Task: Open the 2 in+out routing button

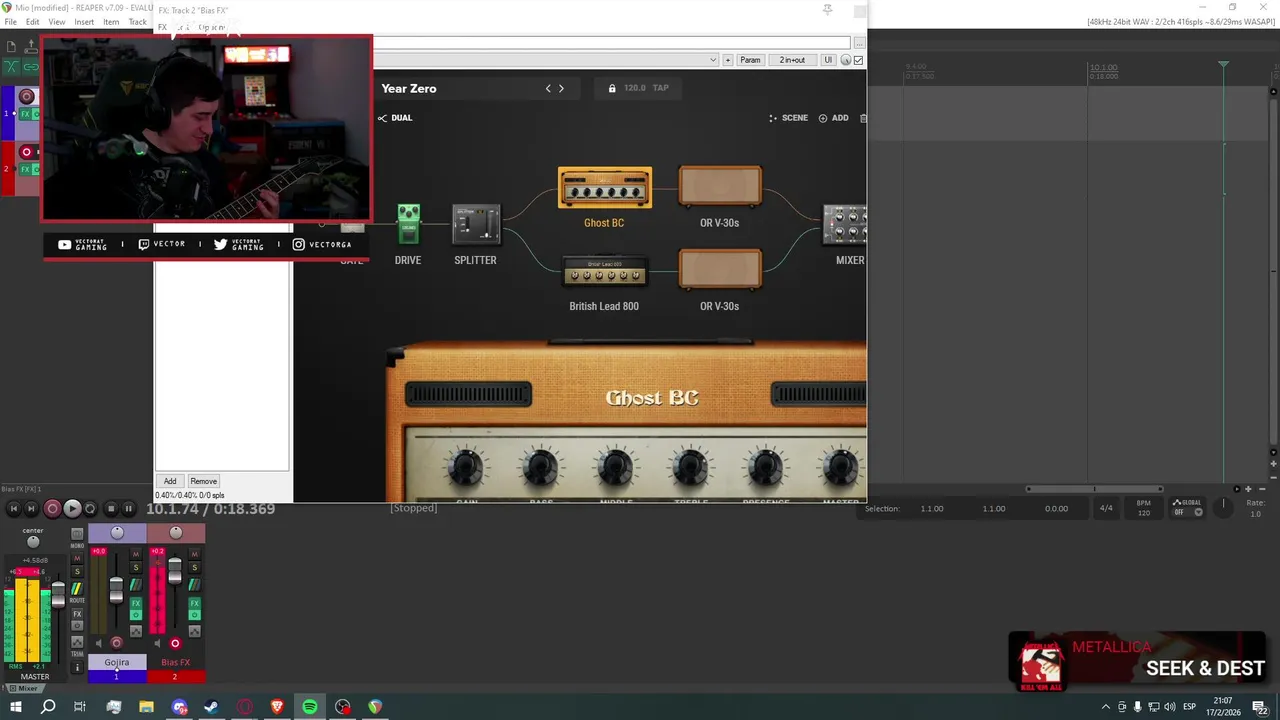Action: (792, 60)
